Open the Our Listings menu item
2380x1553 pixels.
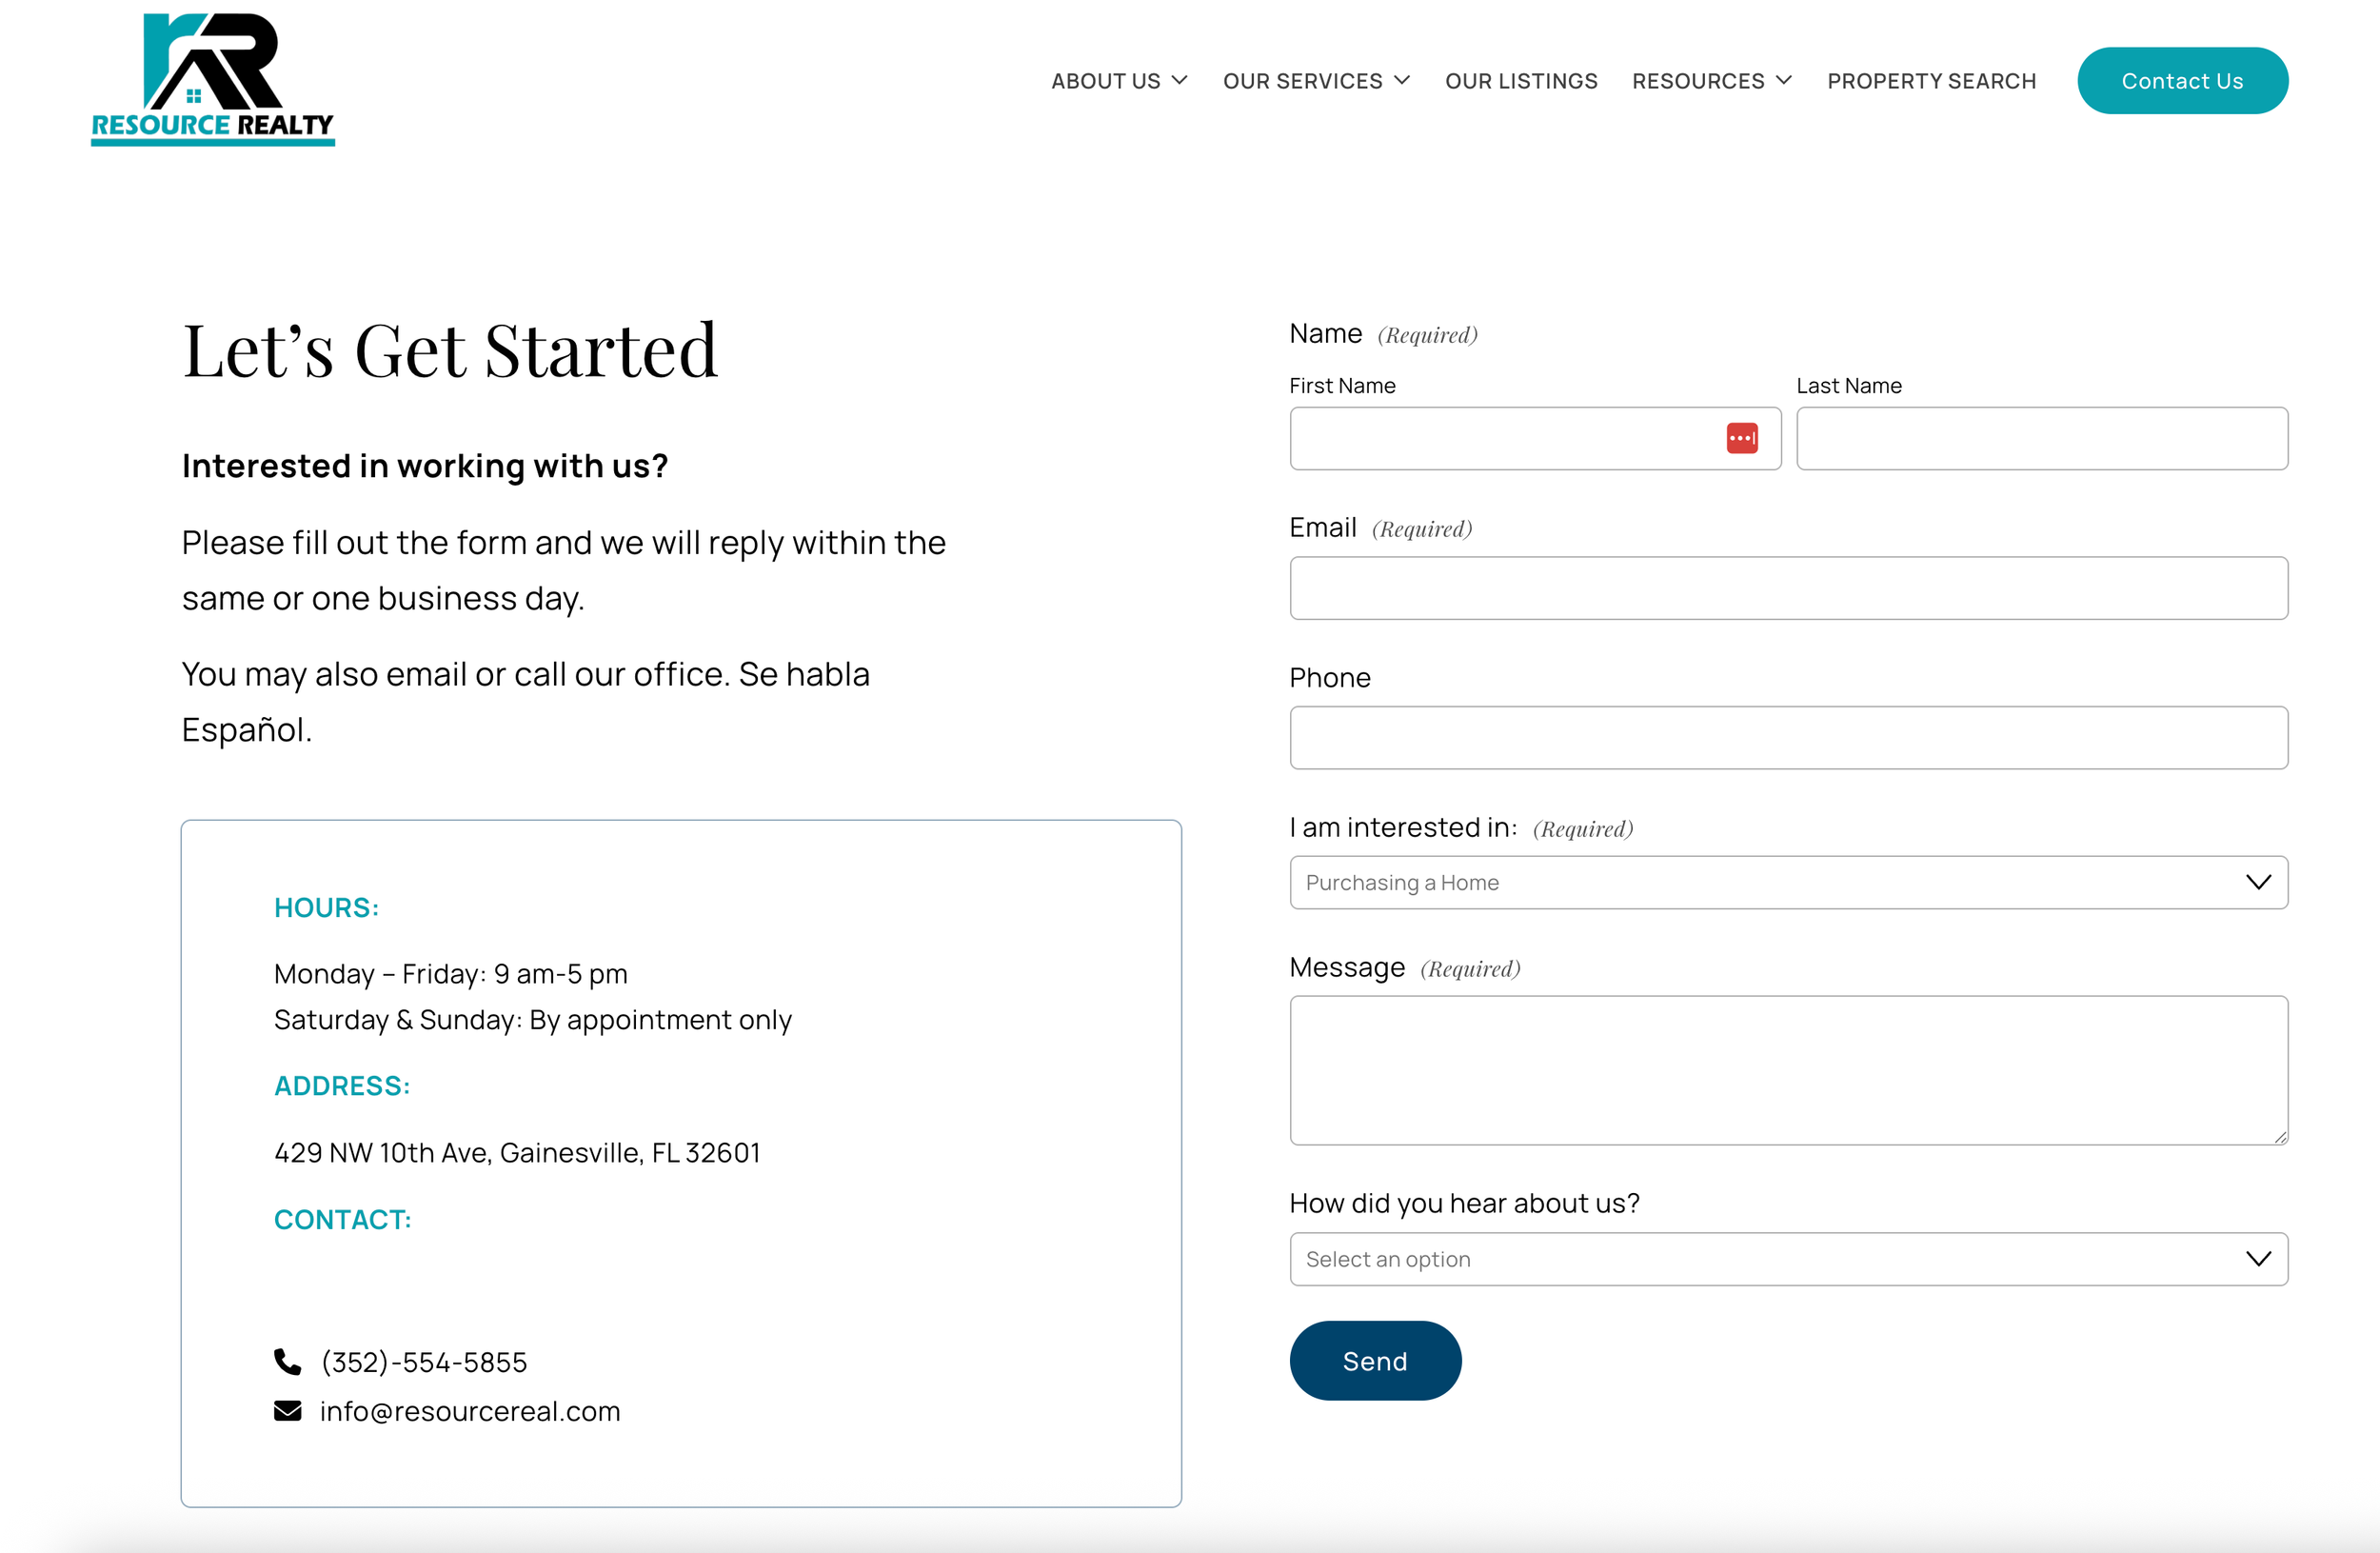(1521, 81)
